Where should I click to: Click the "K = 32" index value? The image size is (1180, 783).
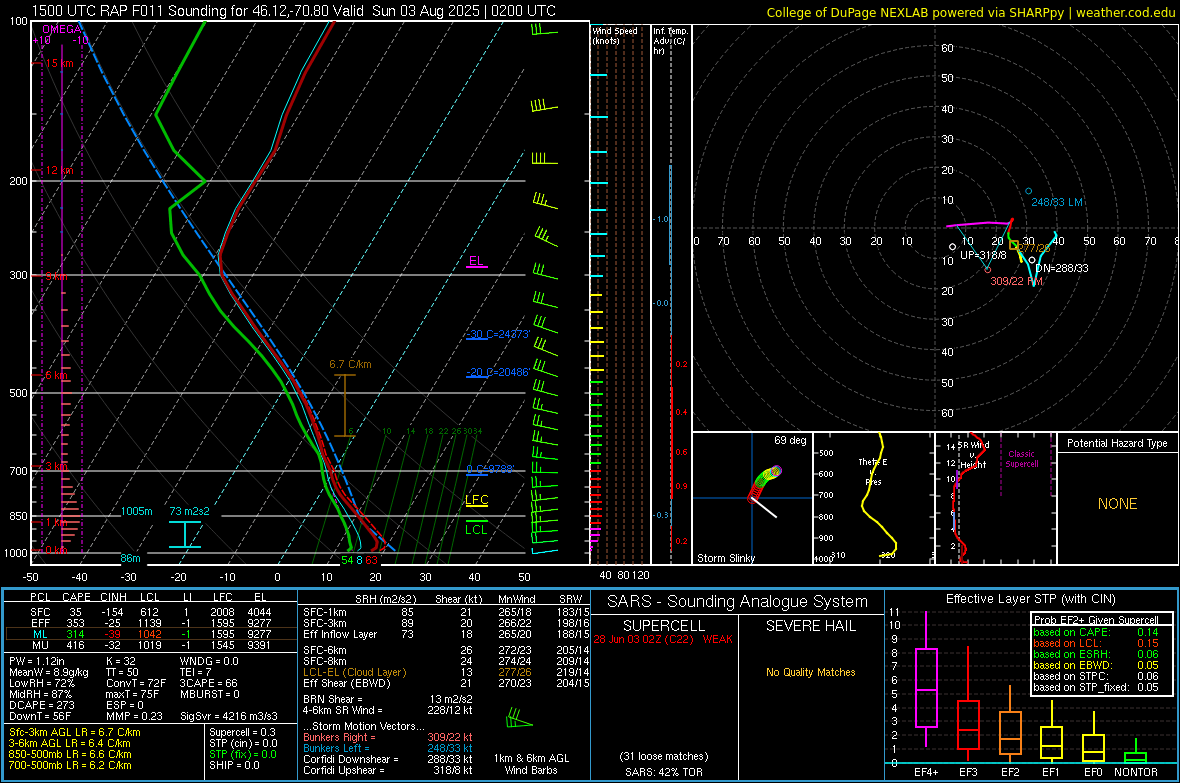(x=121, y=661)
